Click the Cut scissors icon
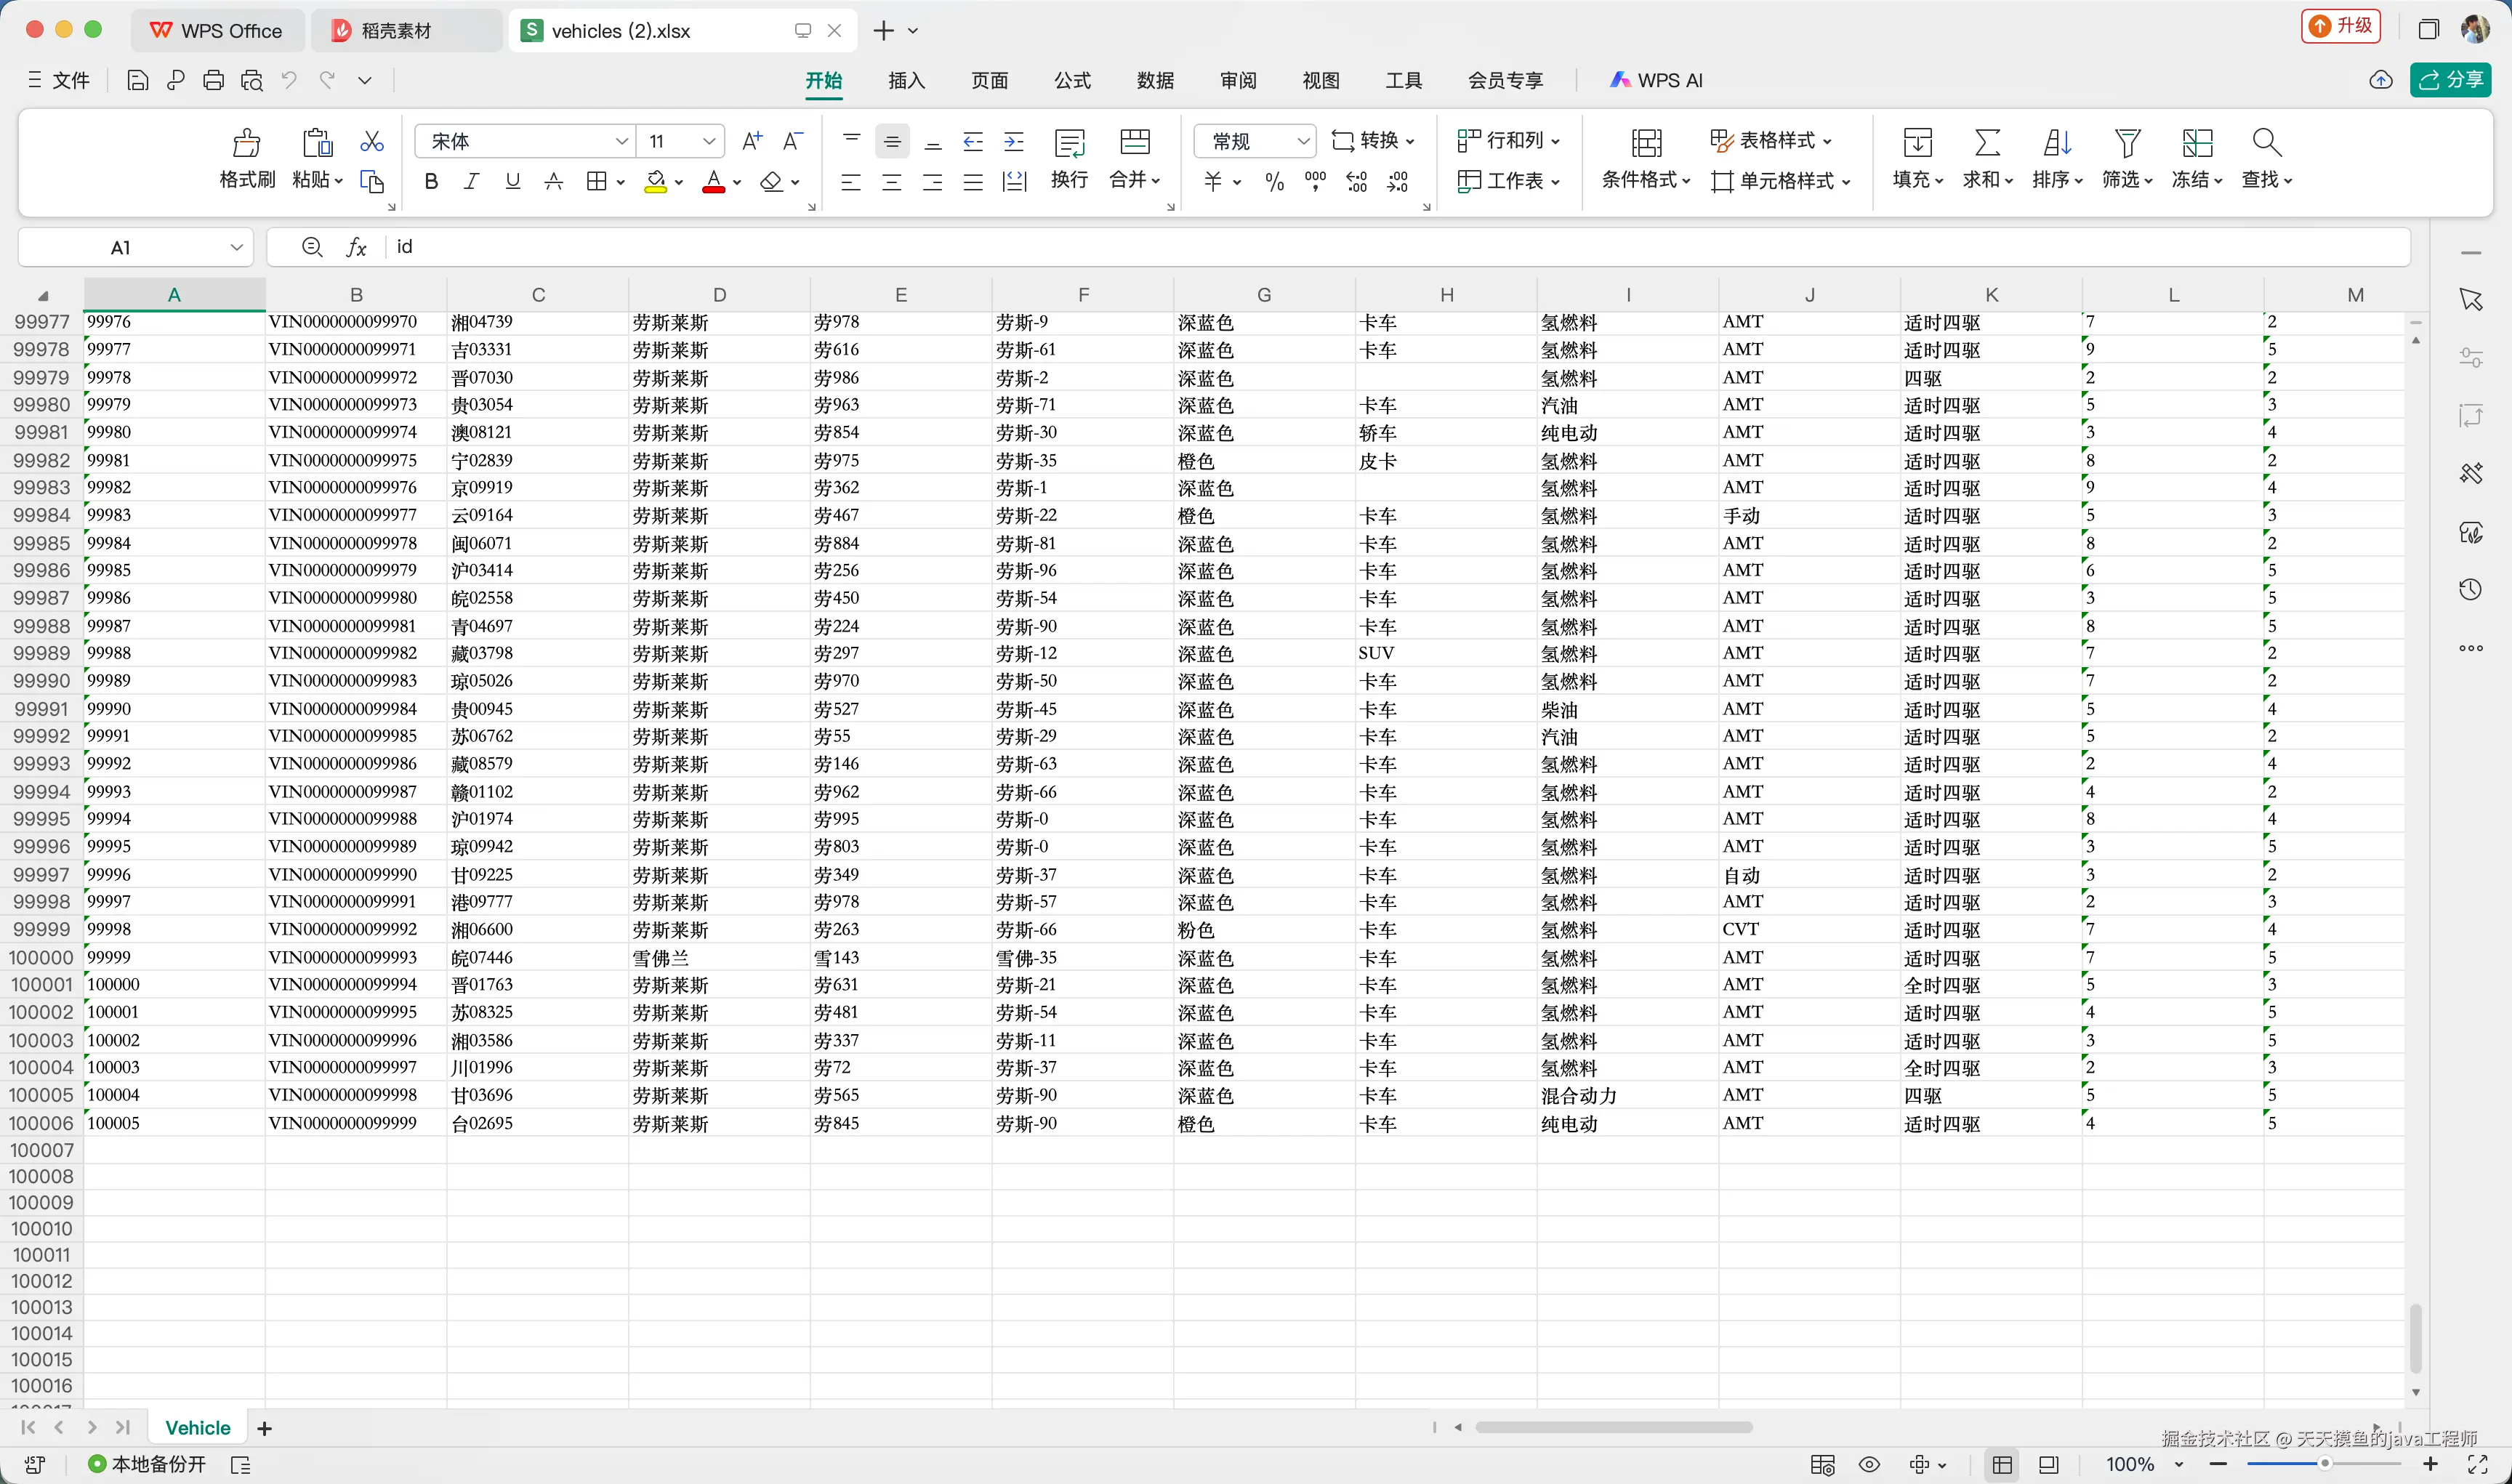The height and width of the screenshot is (1484, 2512). (372, 142)
